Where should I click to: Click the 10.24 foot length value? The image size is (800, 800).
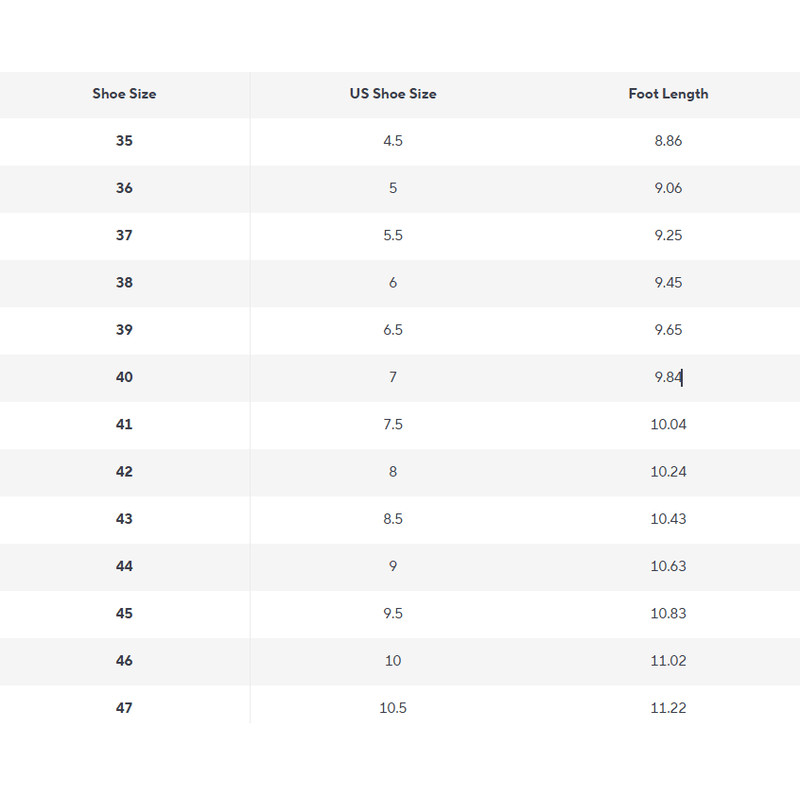pyautogui.click(x=668, y=472)
